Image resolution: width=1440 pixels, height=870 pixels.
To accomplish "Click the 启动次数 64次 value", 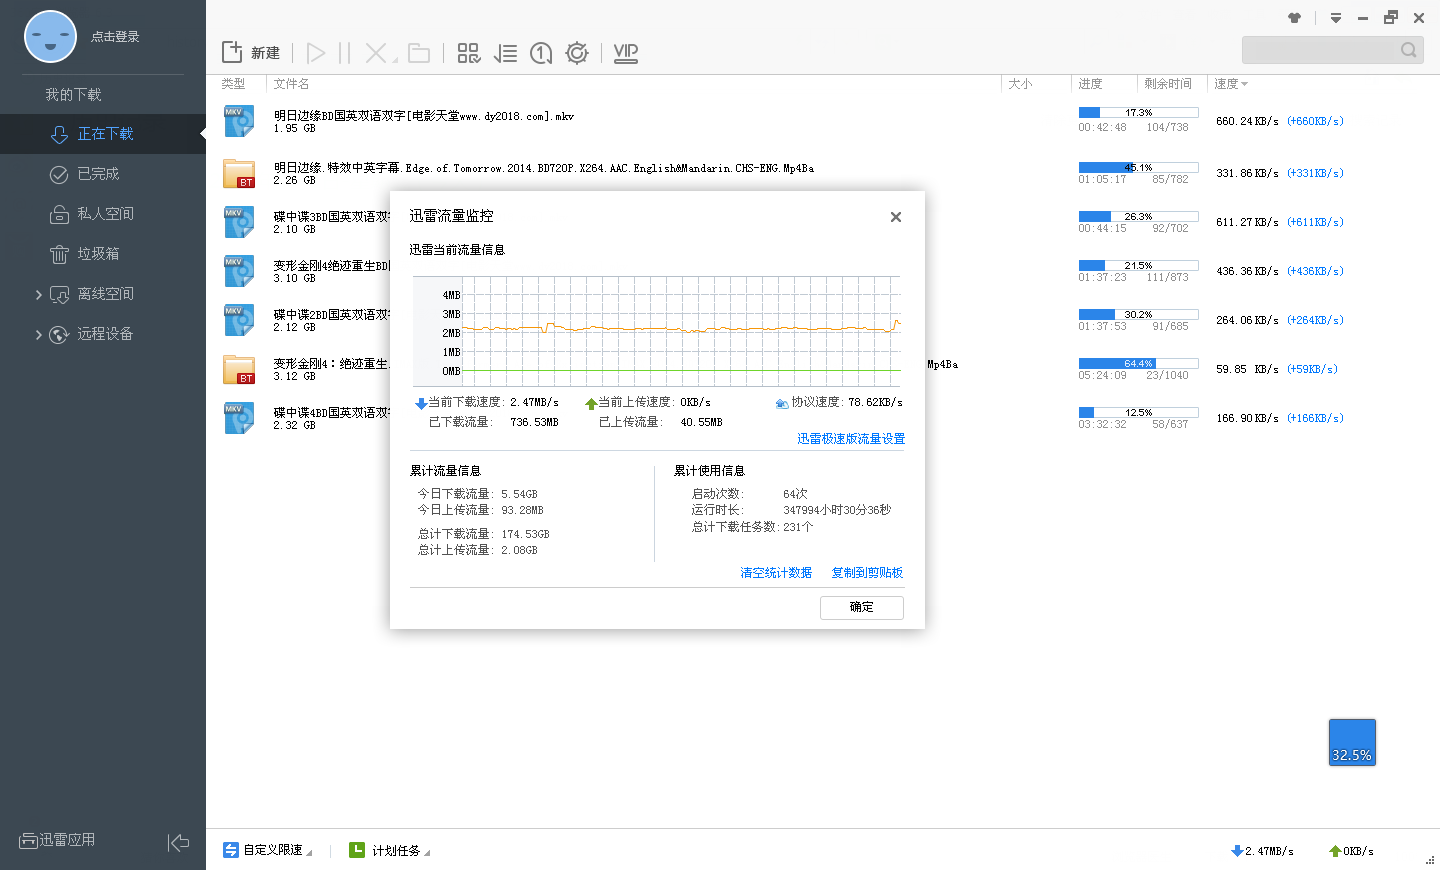I will click(x=795, y=494).
